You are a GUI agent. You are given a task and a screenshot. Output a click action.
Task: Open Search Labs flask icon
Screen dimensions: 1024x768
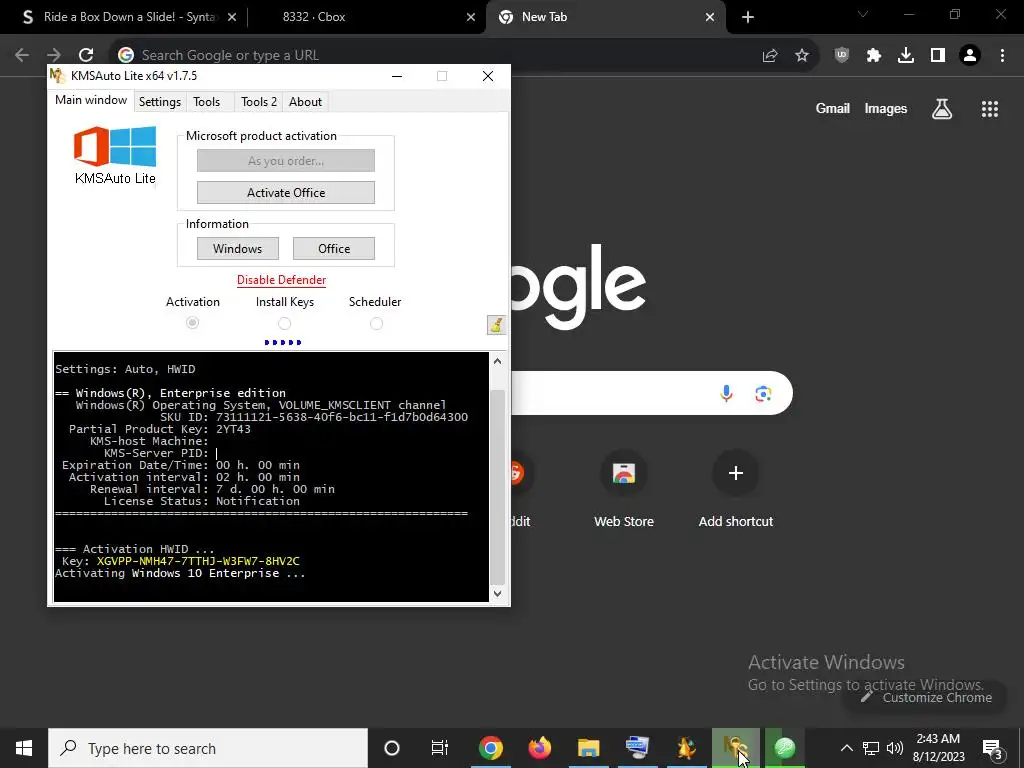942,108
